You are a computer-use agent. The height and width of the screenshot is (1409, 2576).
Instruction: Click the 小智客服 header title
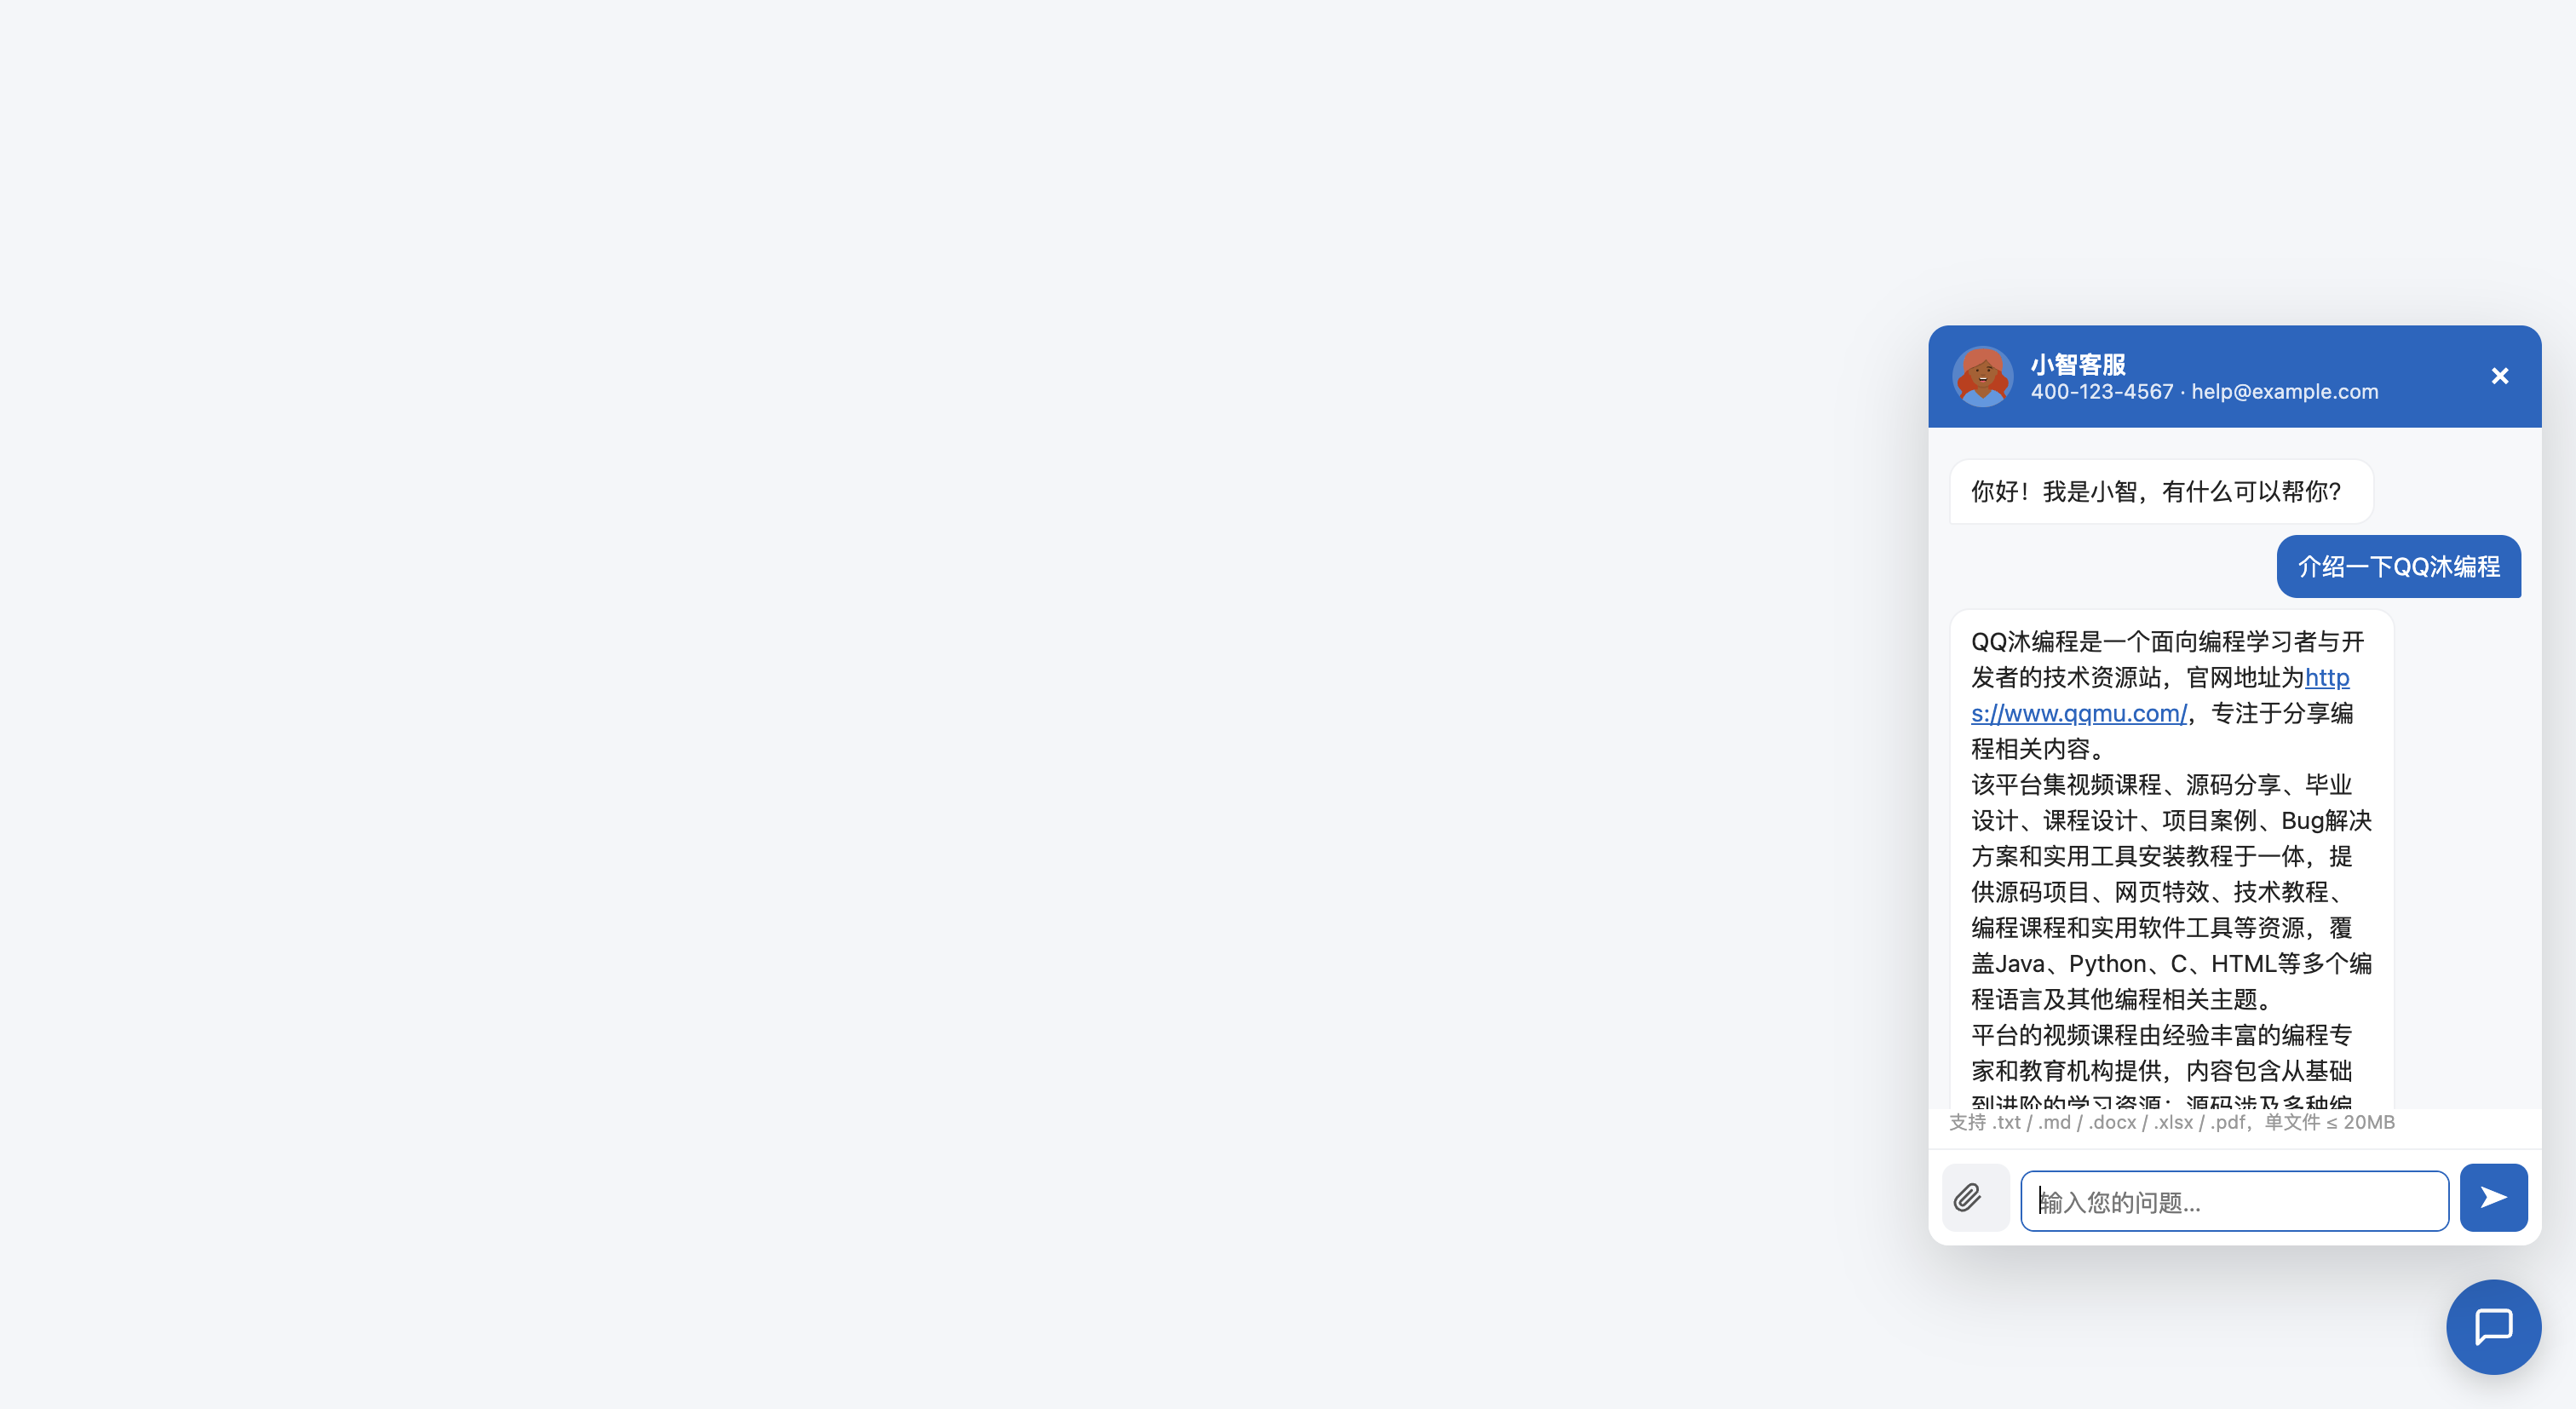pyautogui.click(x=2078, y=364)
